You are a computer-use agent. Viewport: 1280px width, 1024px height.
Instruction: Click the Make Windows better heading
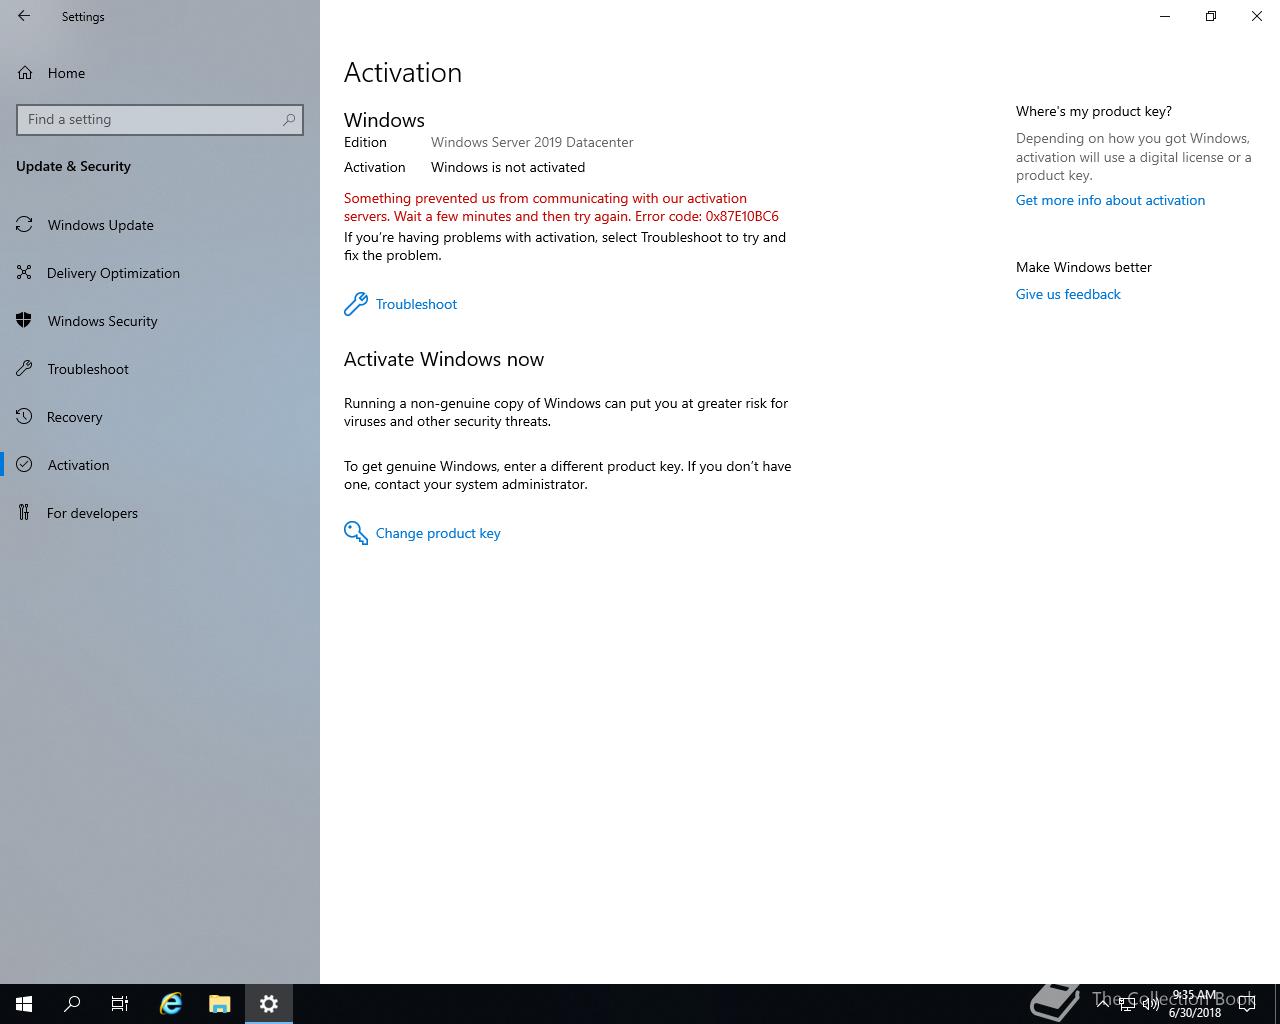pos(1084,267)
